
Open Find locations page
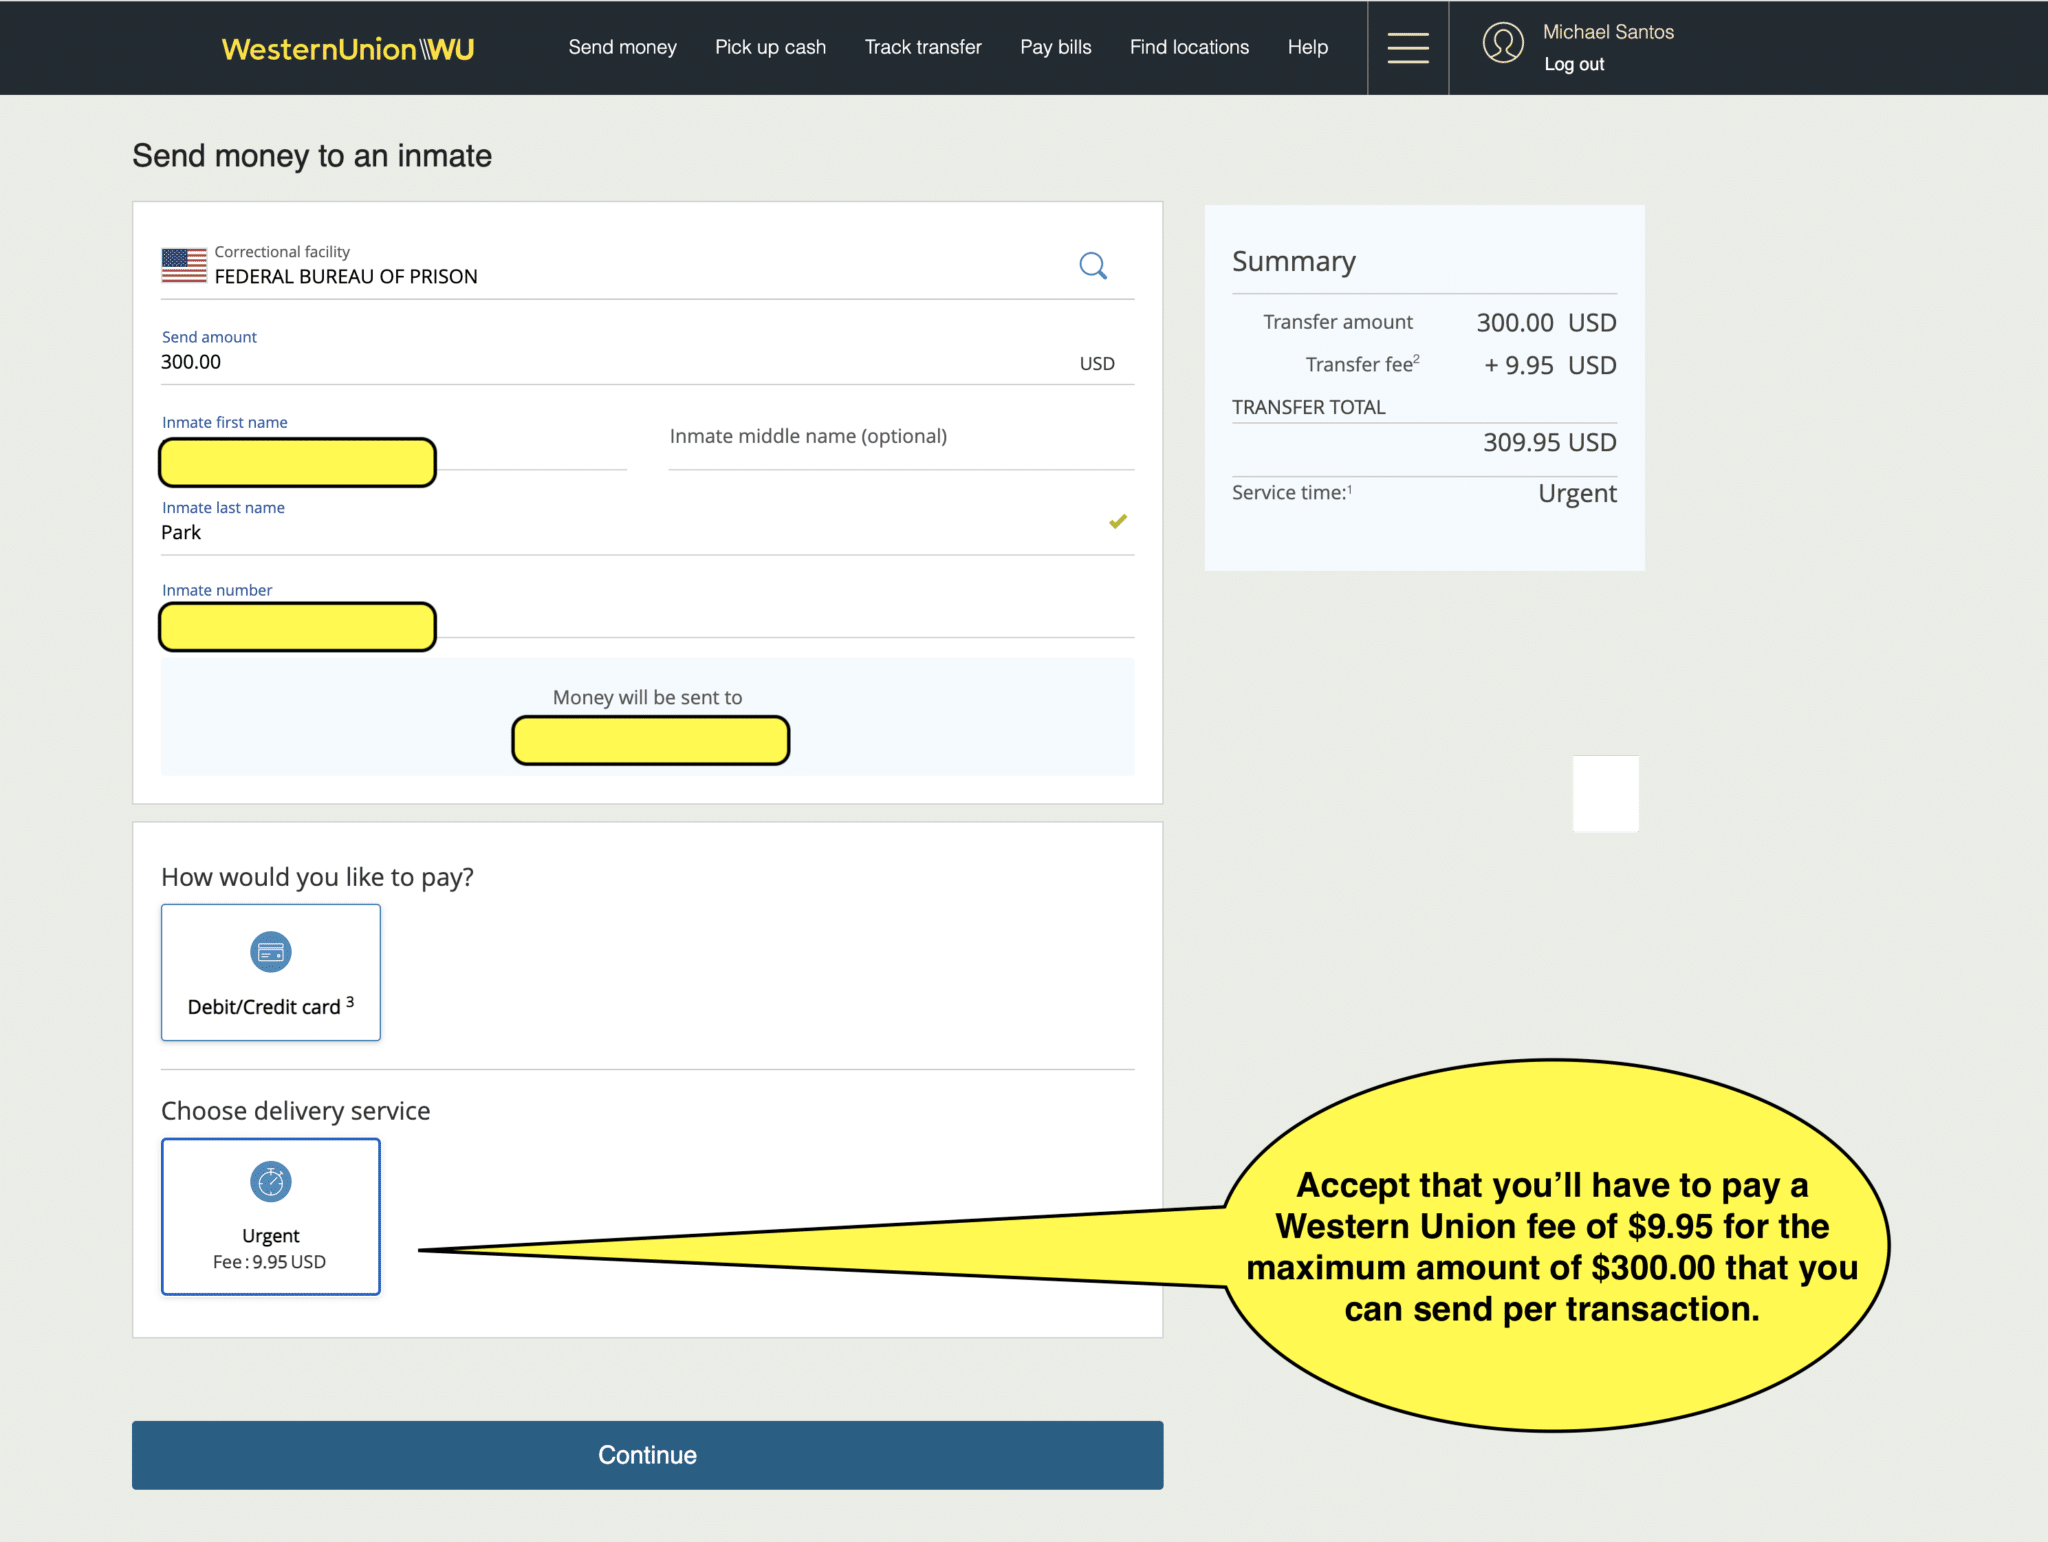tap(1189, 47)
